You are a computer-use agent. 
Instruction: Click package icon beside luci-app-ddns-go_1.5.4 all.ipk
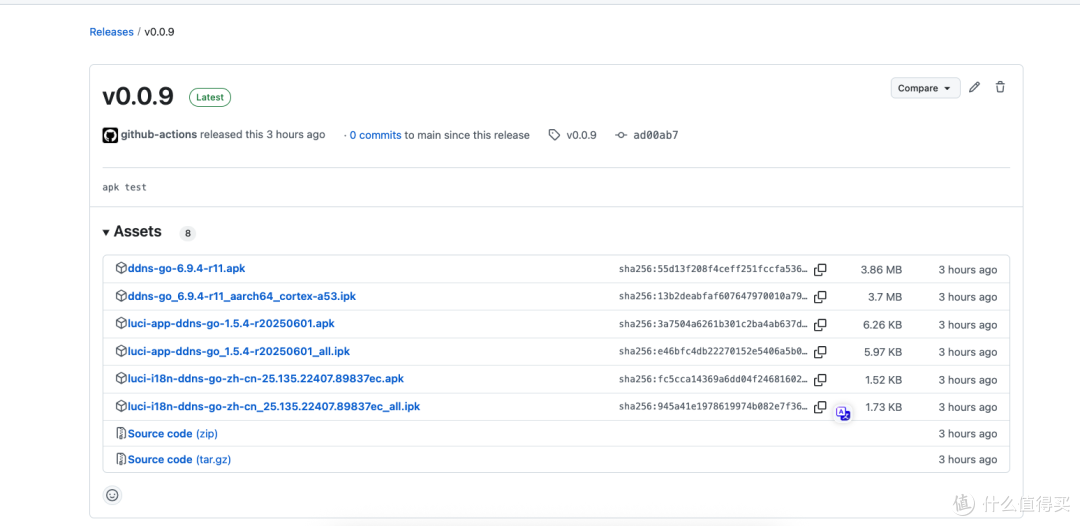tap(121, 351)
